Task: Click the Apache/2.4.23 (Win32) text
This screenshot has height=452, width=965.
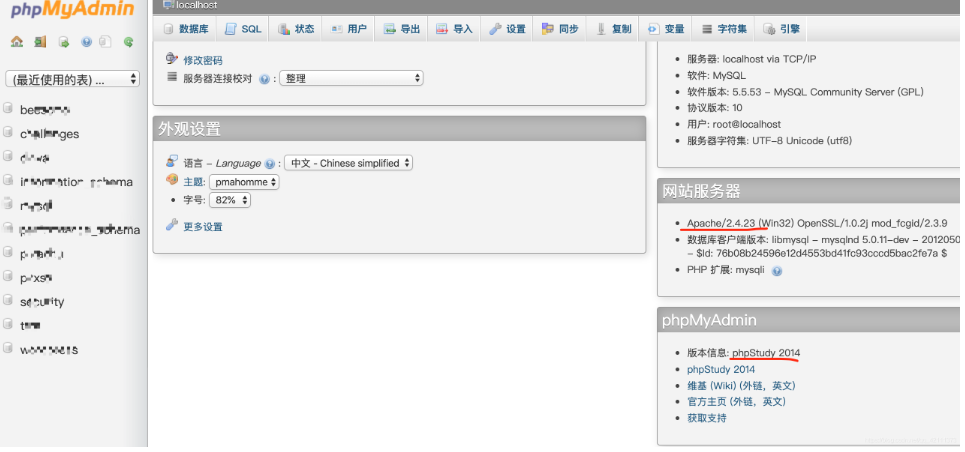Action: pyautogui.click(x=741, y=223)
